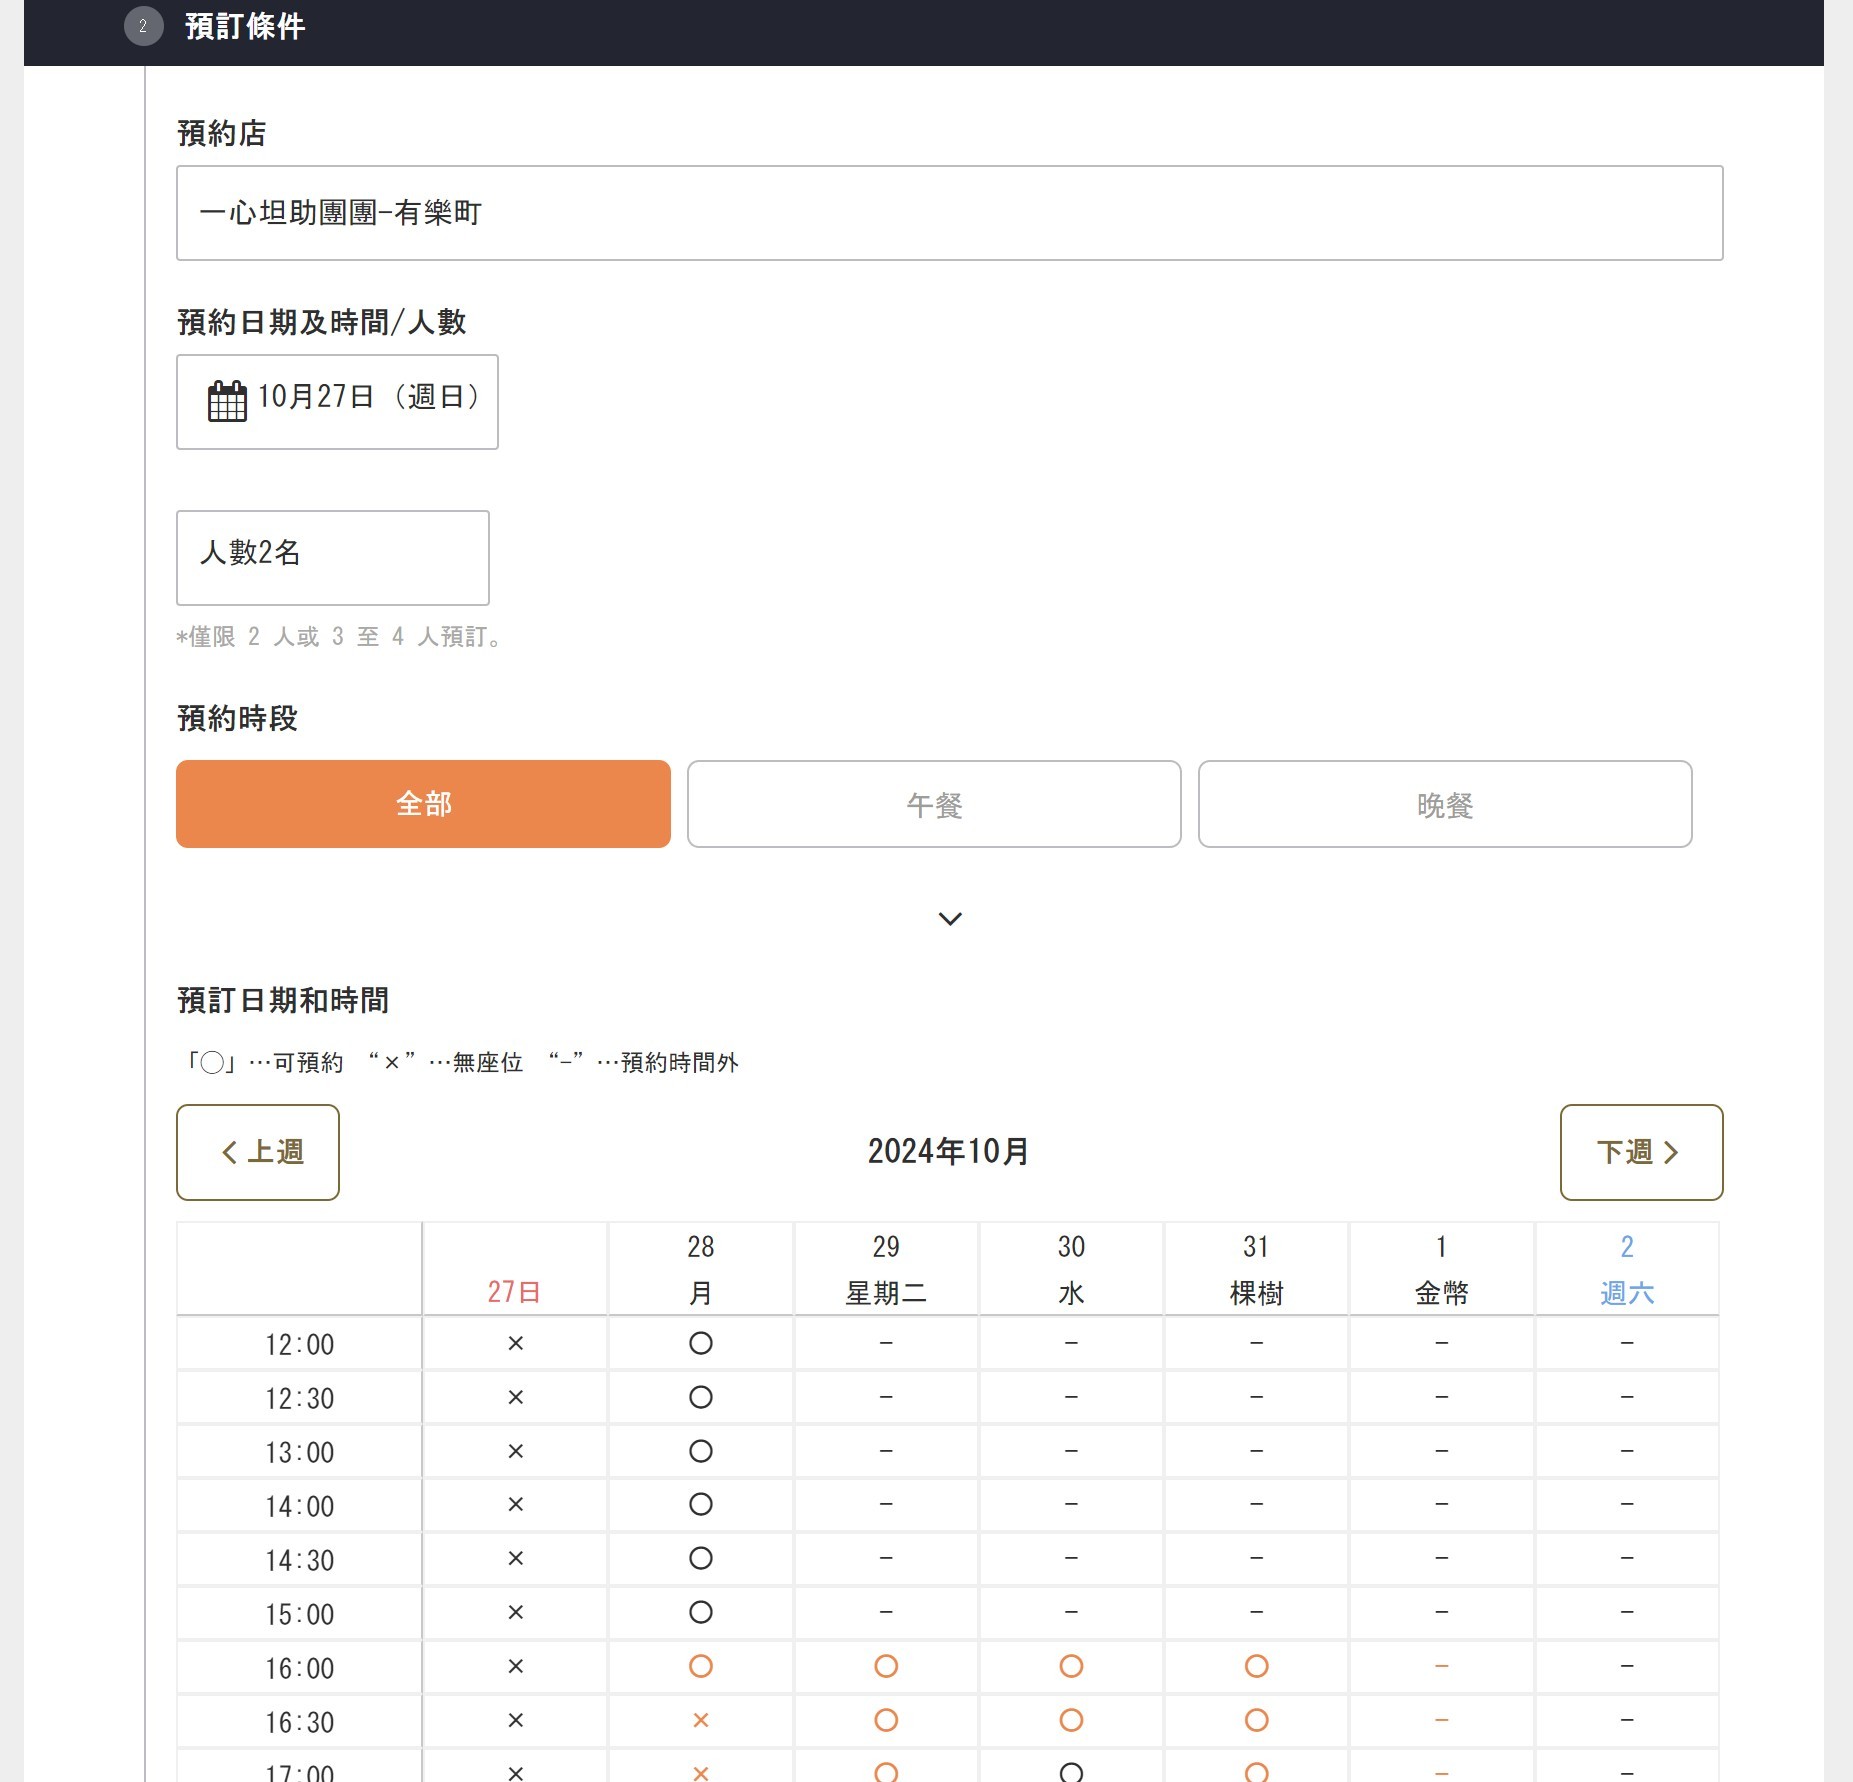Click the 29 星期二 column header
1853x1782 pixels.
(886, 1269)
